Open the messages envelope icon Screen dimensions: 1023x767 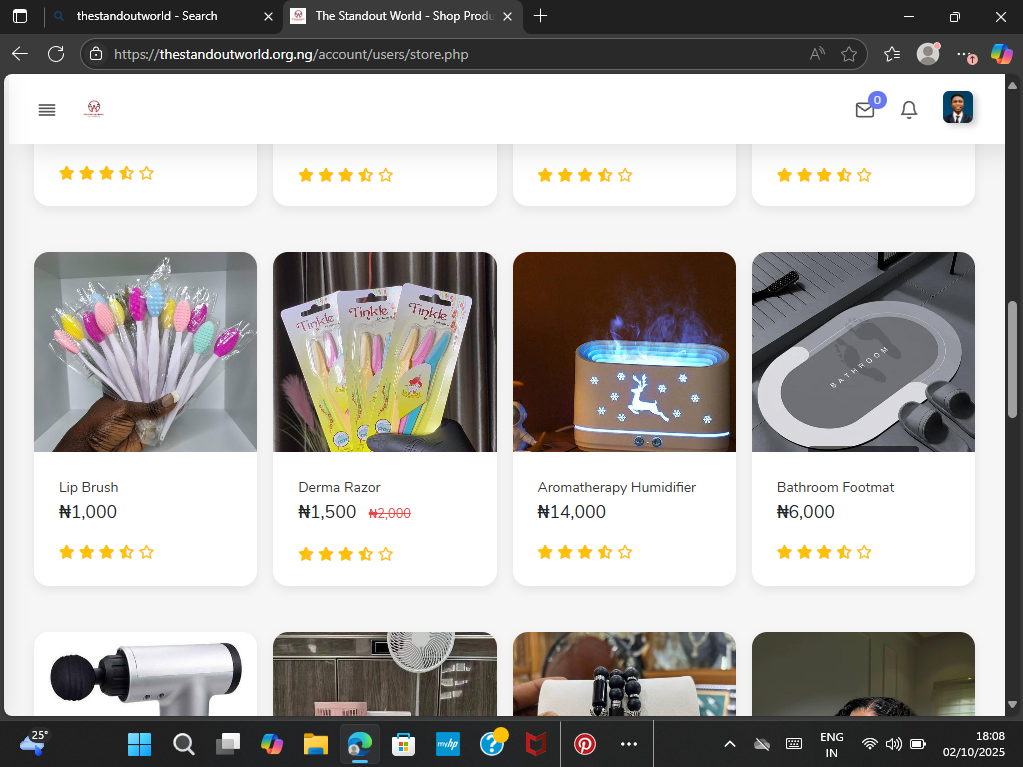(865, 110)
